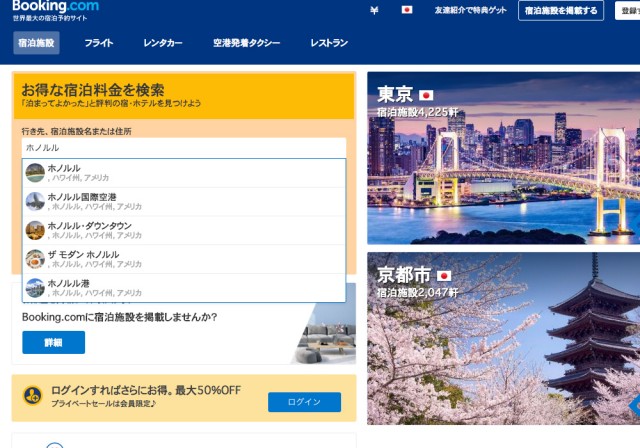640x448 pixels.
Task: Click the 宿泊施設2,047軒 text
Action: 418,293
